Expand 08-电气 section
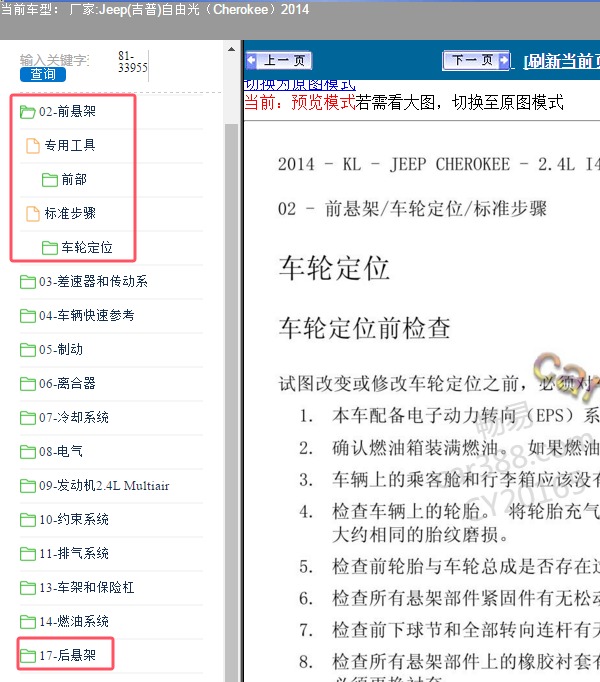 pos(61,451)
